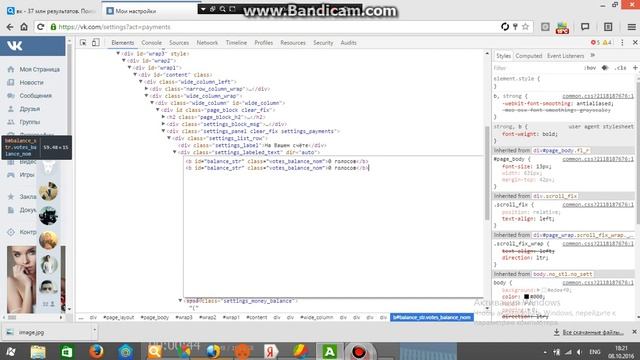Screen dimensions: 640x360
Task: Click the VK logo in page header
Action: point(15,46)
